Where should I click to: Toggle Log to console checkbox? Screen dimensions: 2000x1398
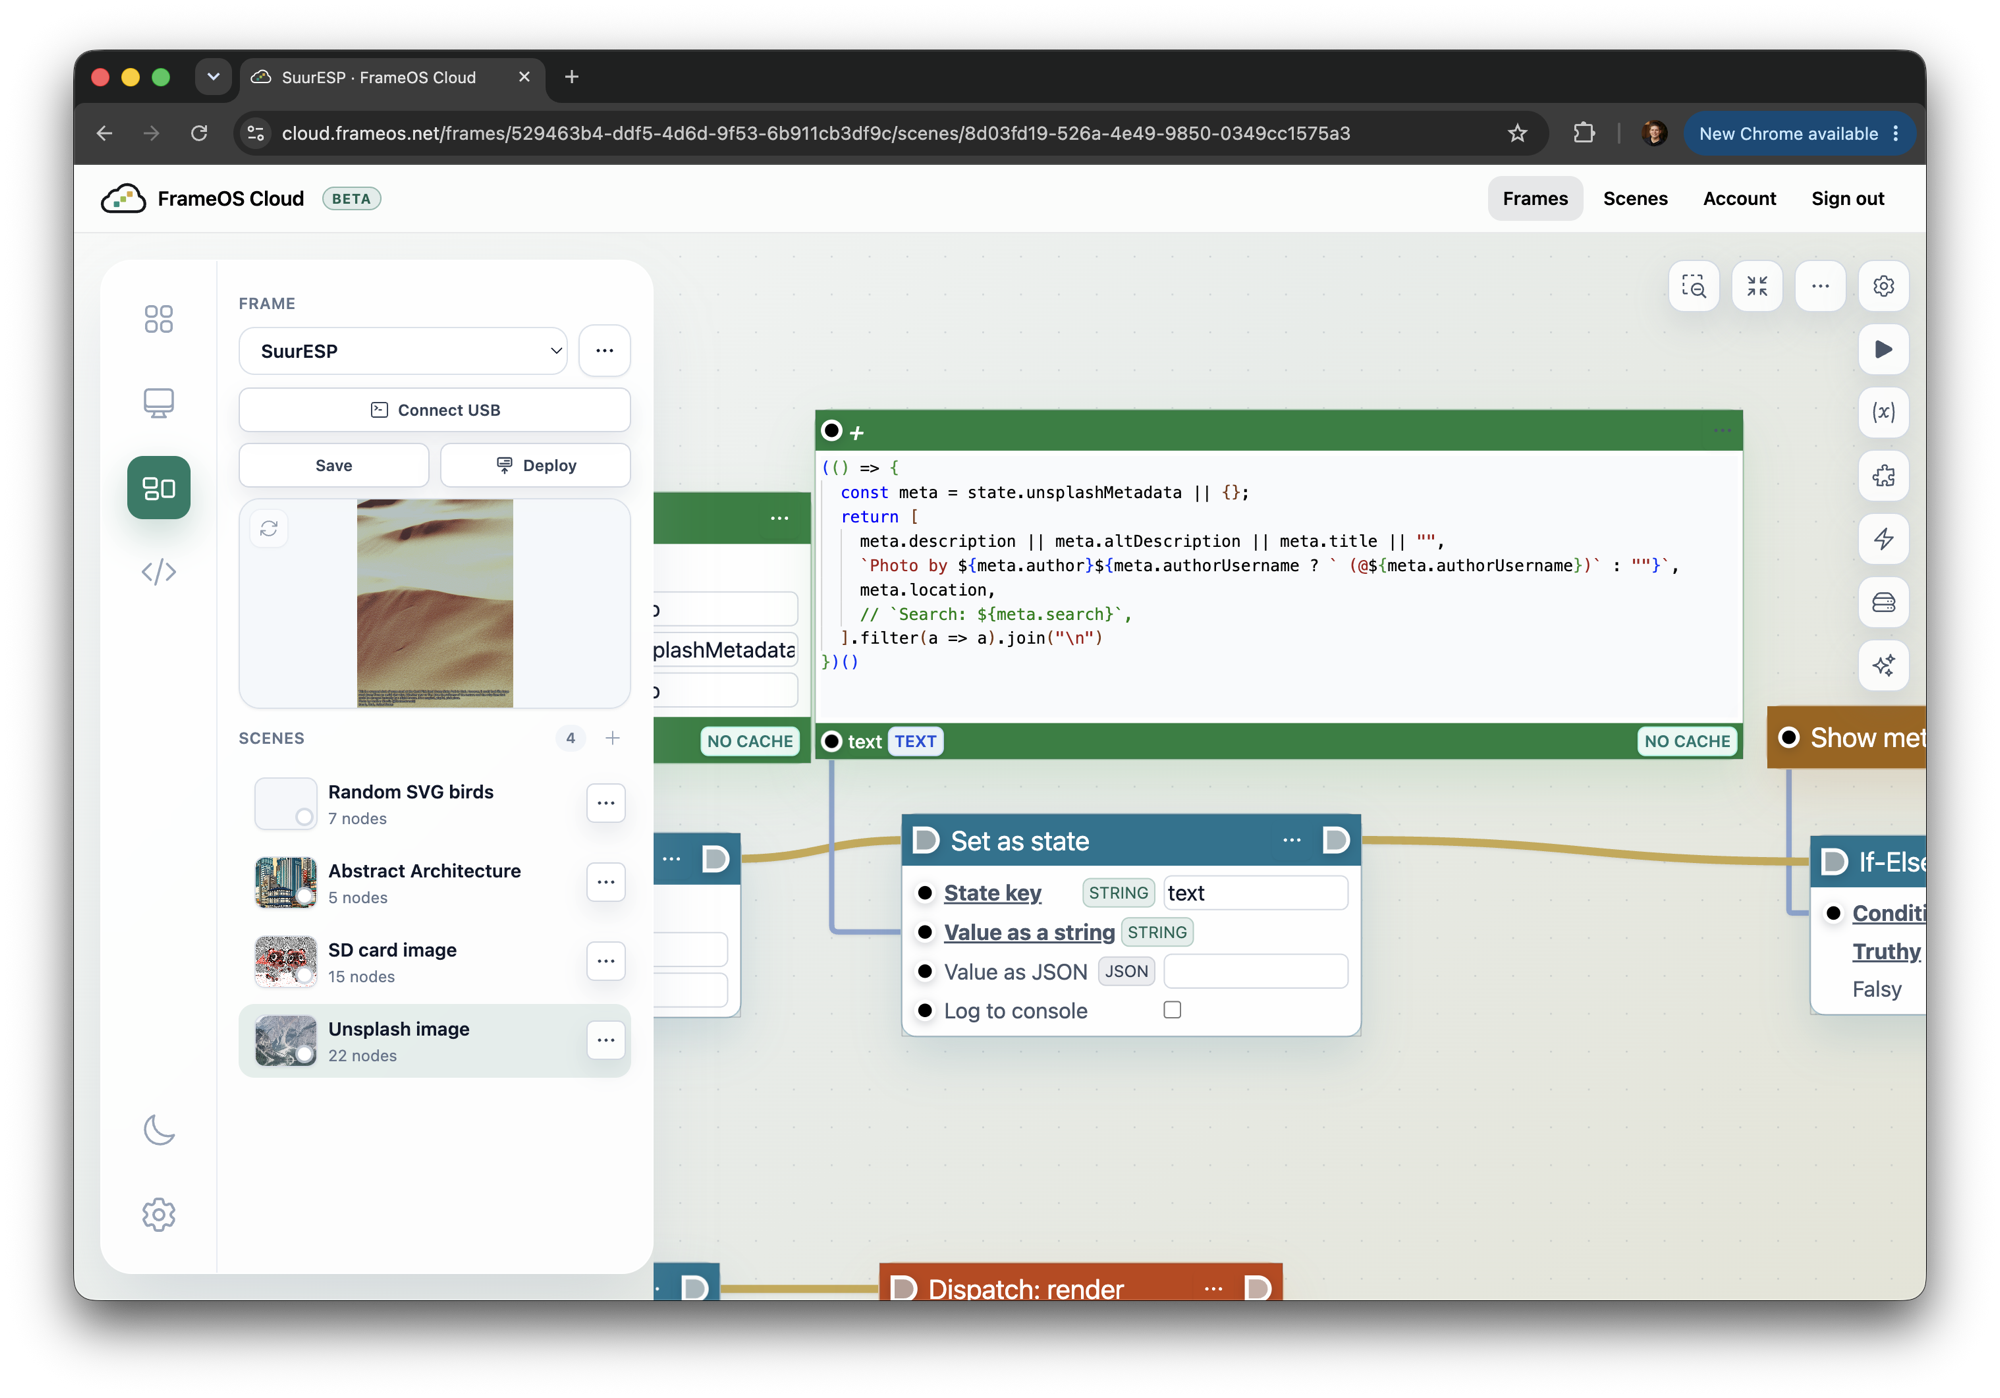[x=1172, y=1010]
